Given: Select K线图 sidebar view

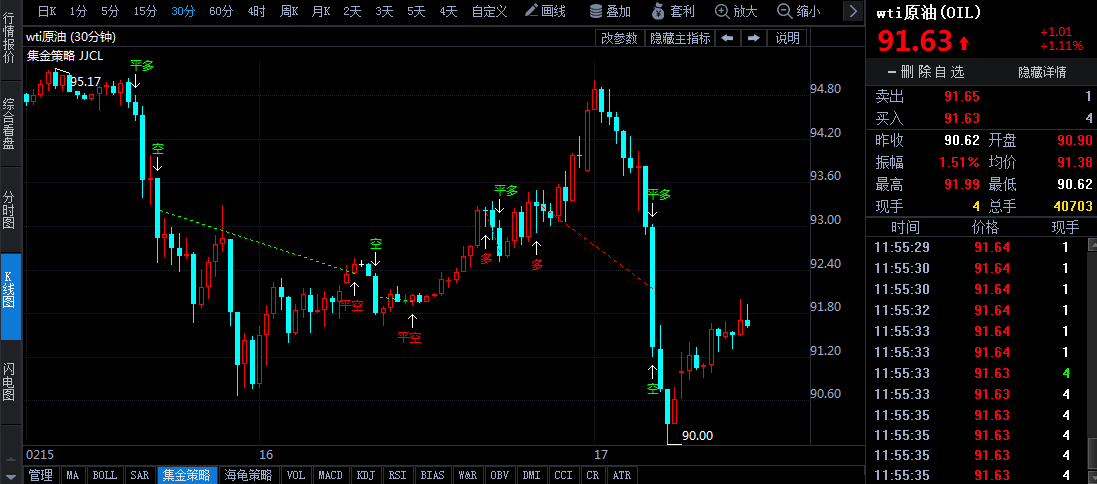Looking at the screenshot, I should pos(10,297).
